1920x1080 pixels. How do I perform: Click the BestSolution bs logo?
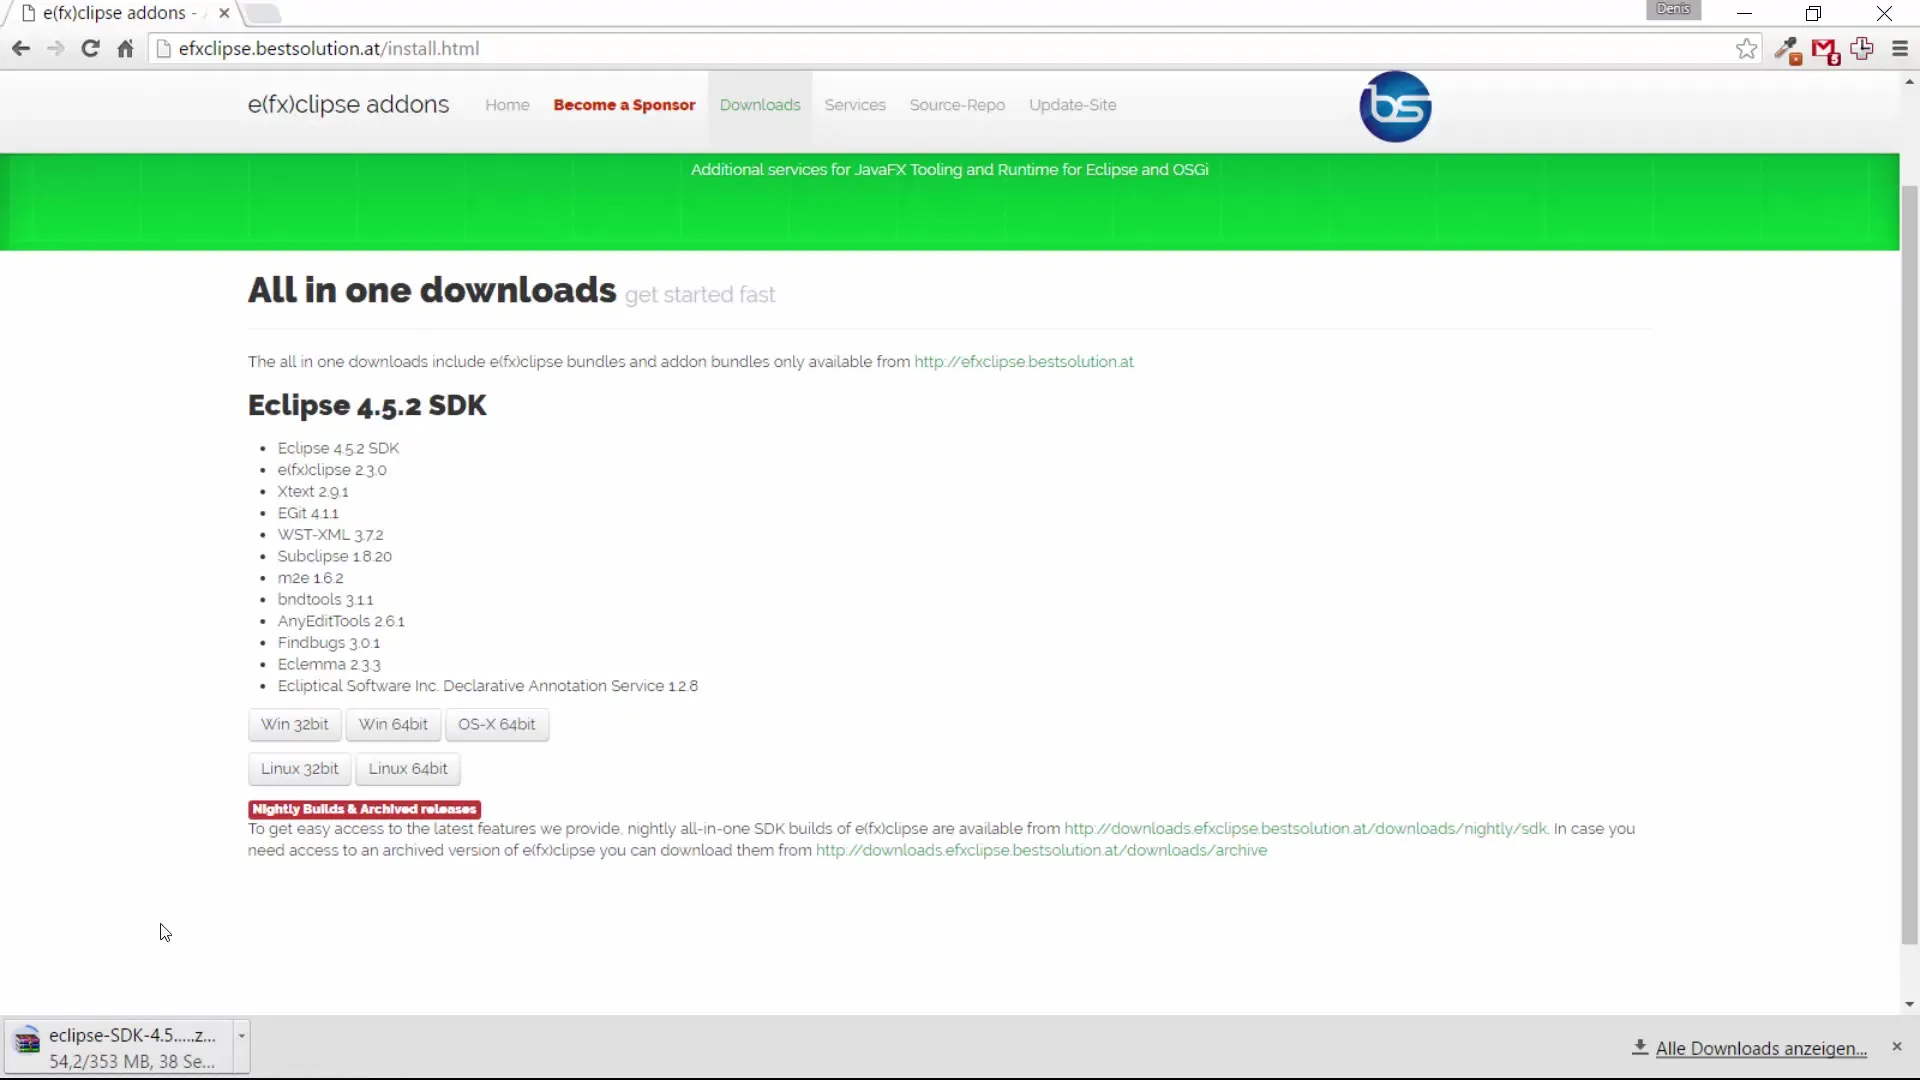[1395, 106]
